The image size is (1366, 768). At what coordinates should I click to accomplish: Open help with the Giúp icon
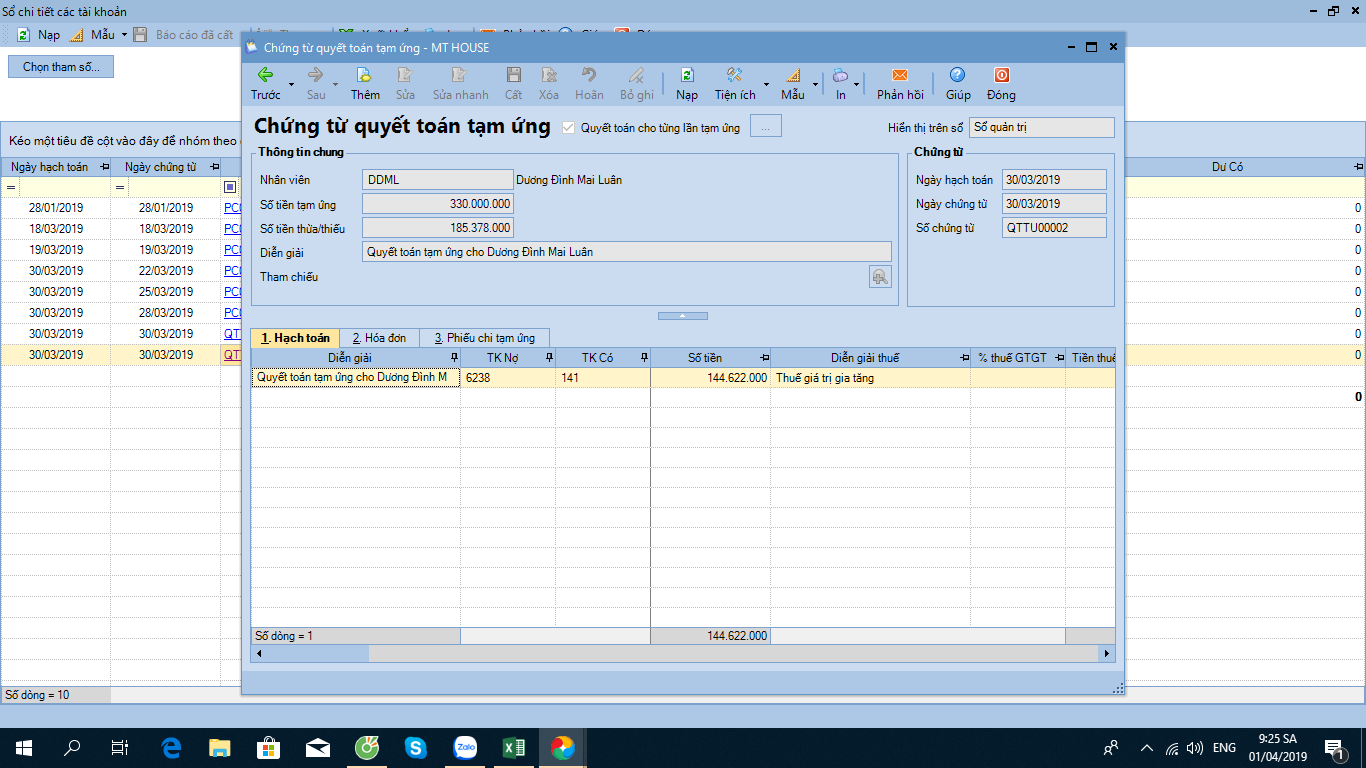957,76
